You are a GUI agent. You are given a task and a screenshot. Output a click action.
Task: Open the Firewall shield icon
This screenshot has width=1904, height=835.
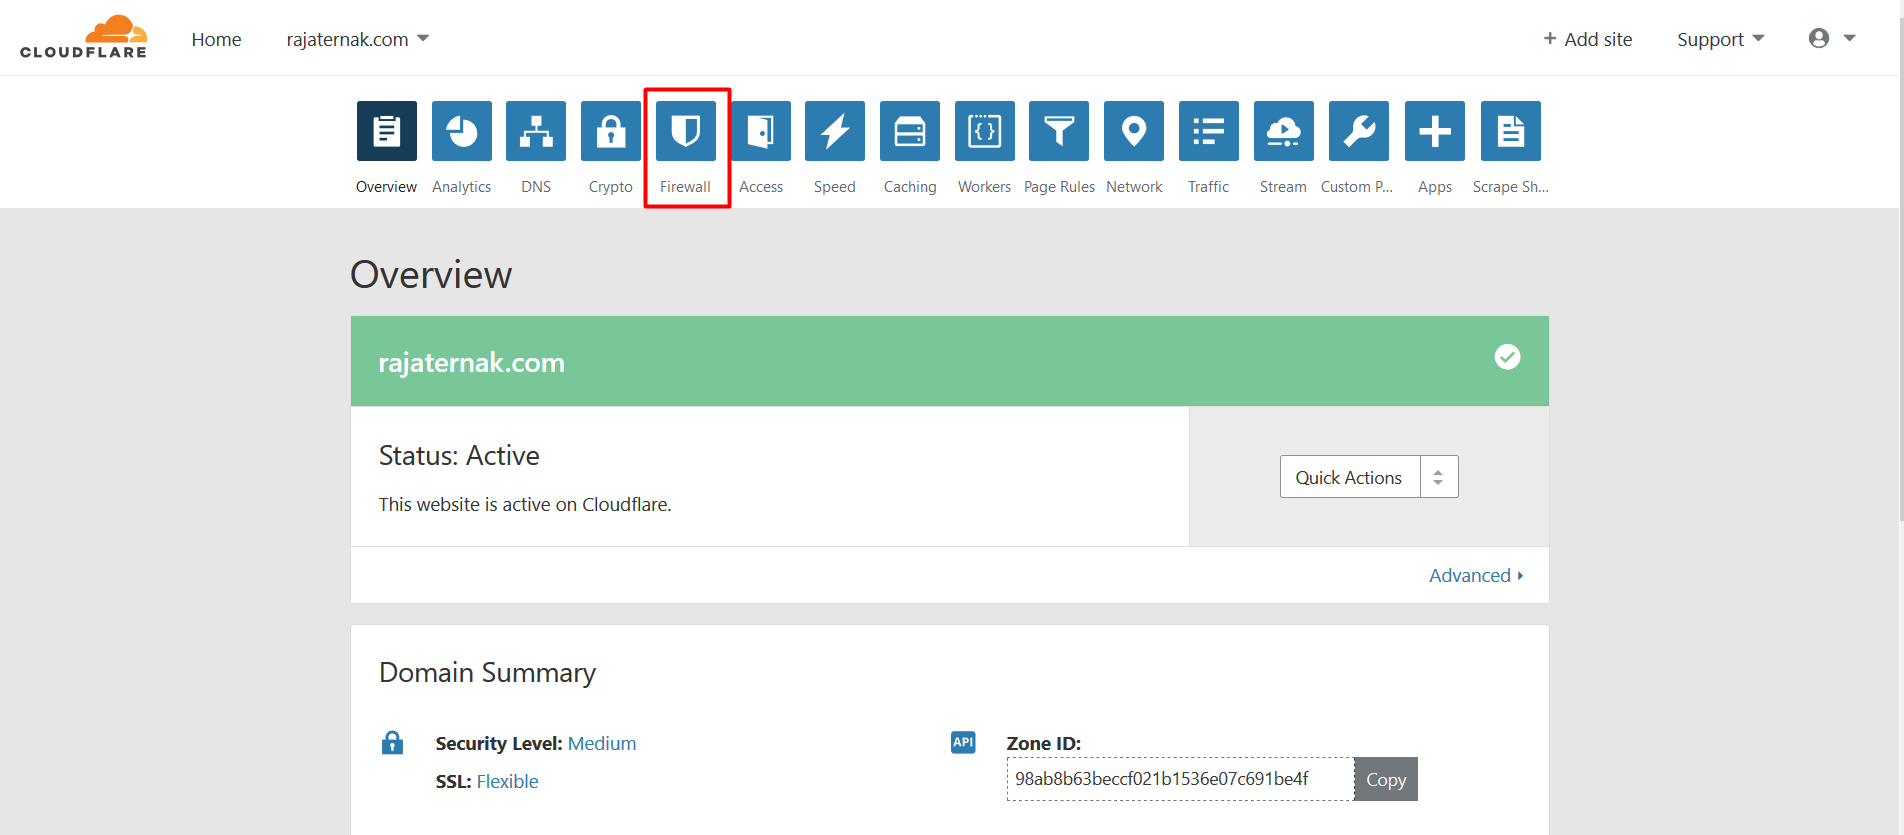[686, 131]
